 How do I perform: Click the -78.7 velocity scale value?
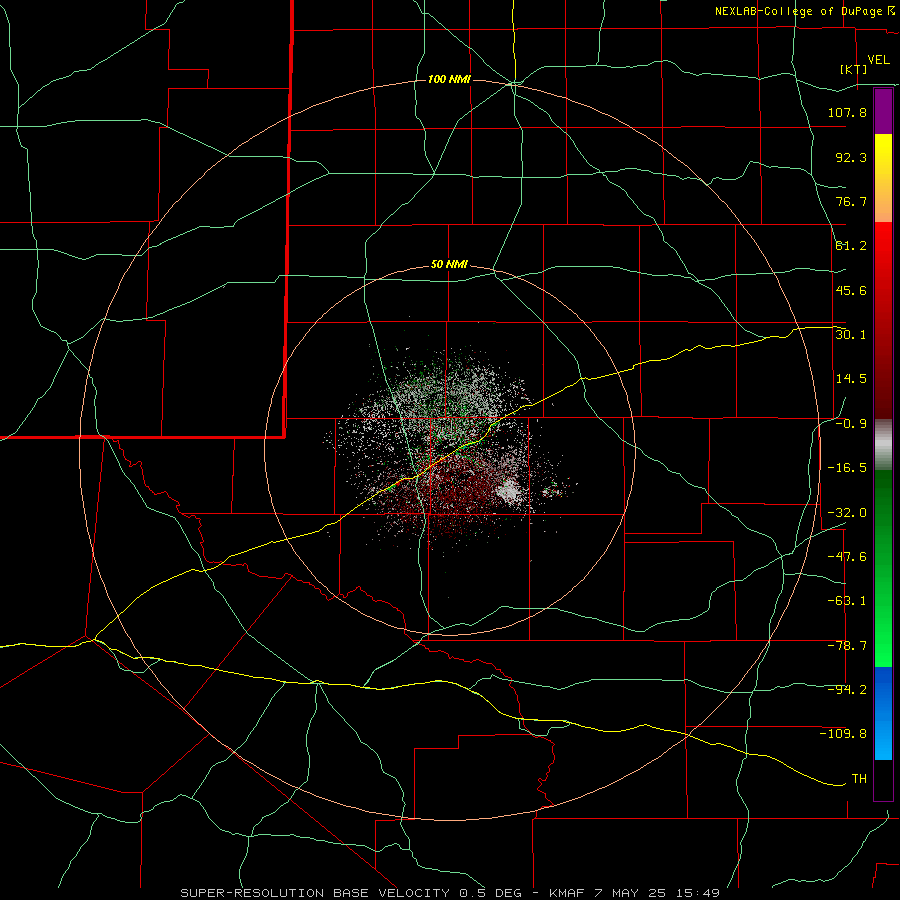point(847,646)
